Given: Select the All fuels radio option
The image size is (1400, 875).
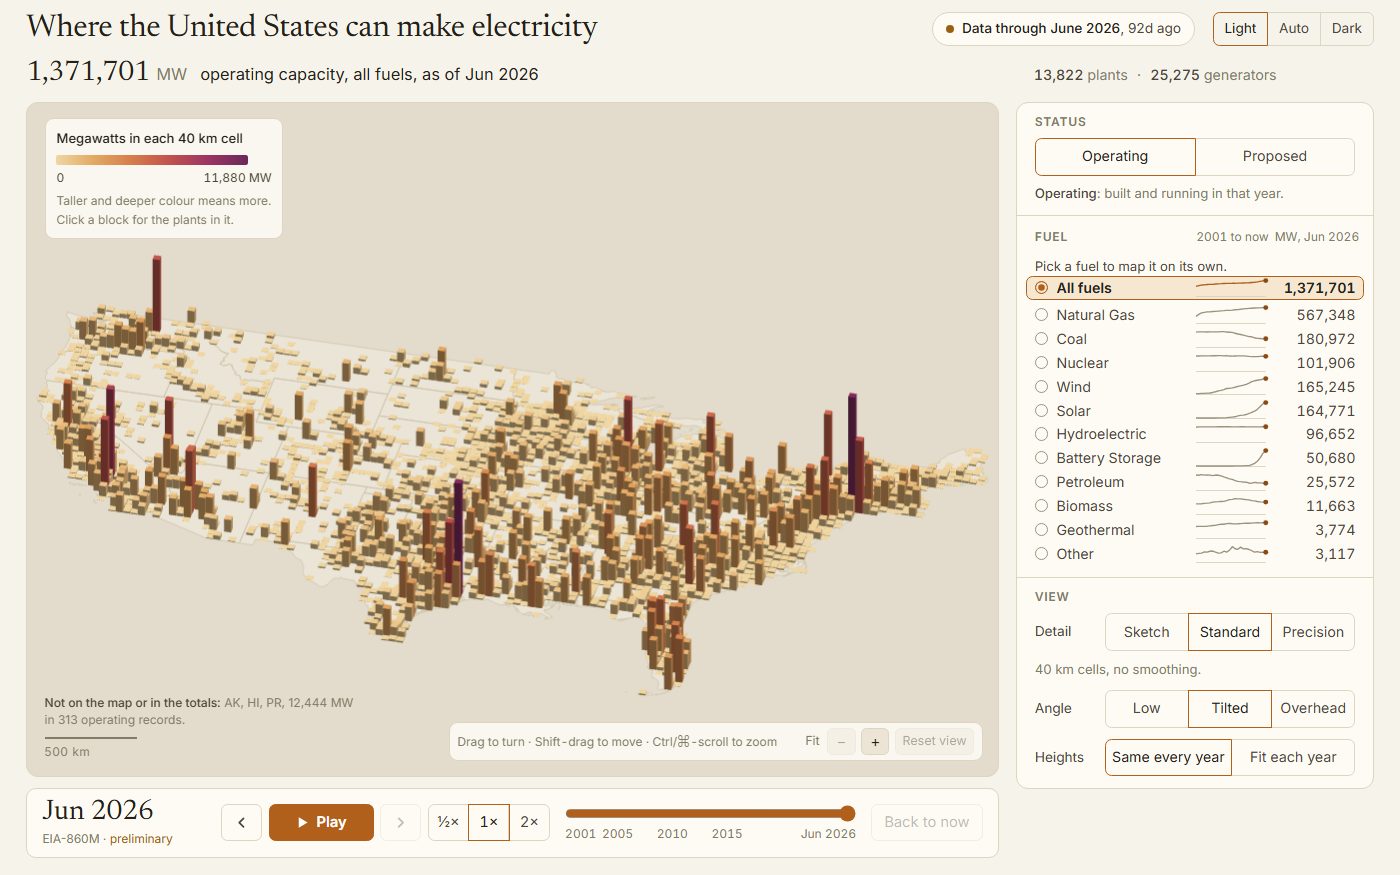Looking at the screenshot, I should coord(1194,288).
